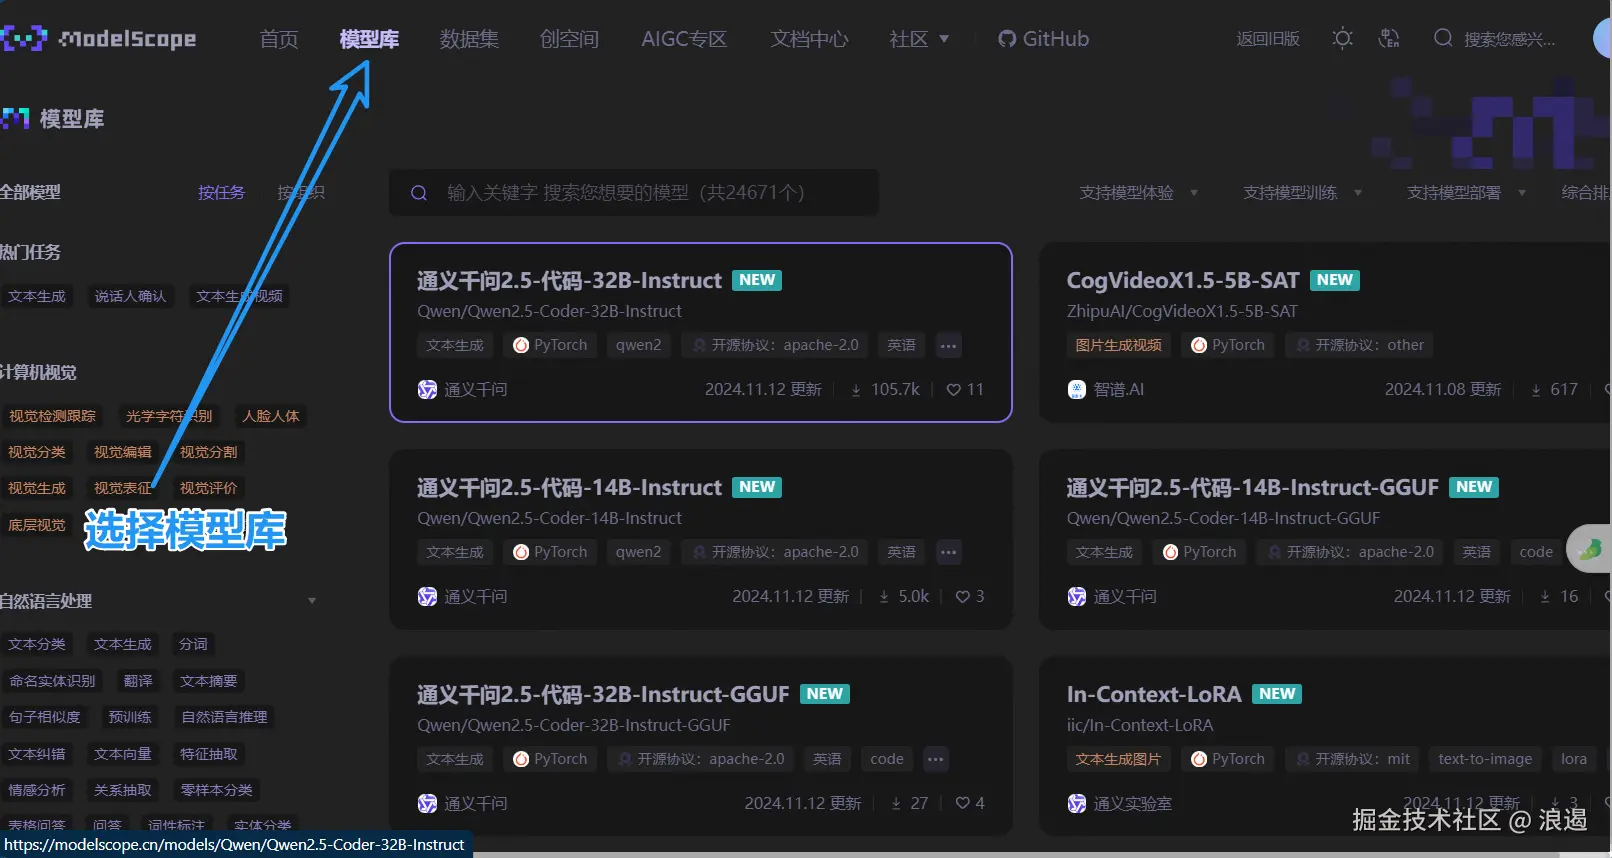Click the search magnifier icon in header
This screenshot has height=858, width=1612.
click(x=1443, y=38)
